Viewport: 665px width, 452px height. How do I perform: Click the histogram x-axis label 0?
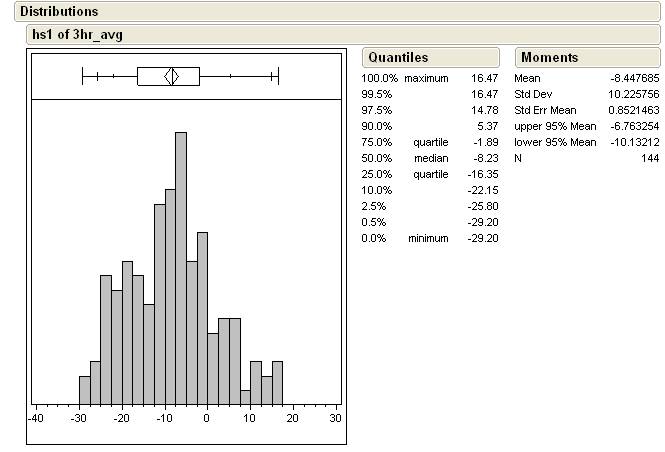click(207, 417)
